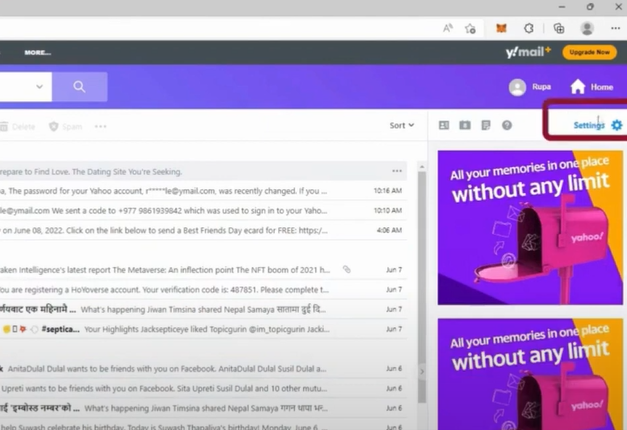Click the Spam shield button

pyautogui.click(x=66, y=127)
